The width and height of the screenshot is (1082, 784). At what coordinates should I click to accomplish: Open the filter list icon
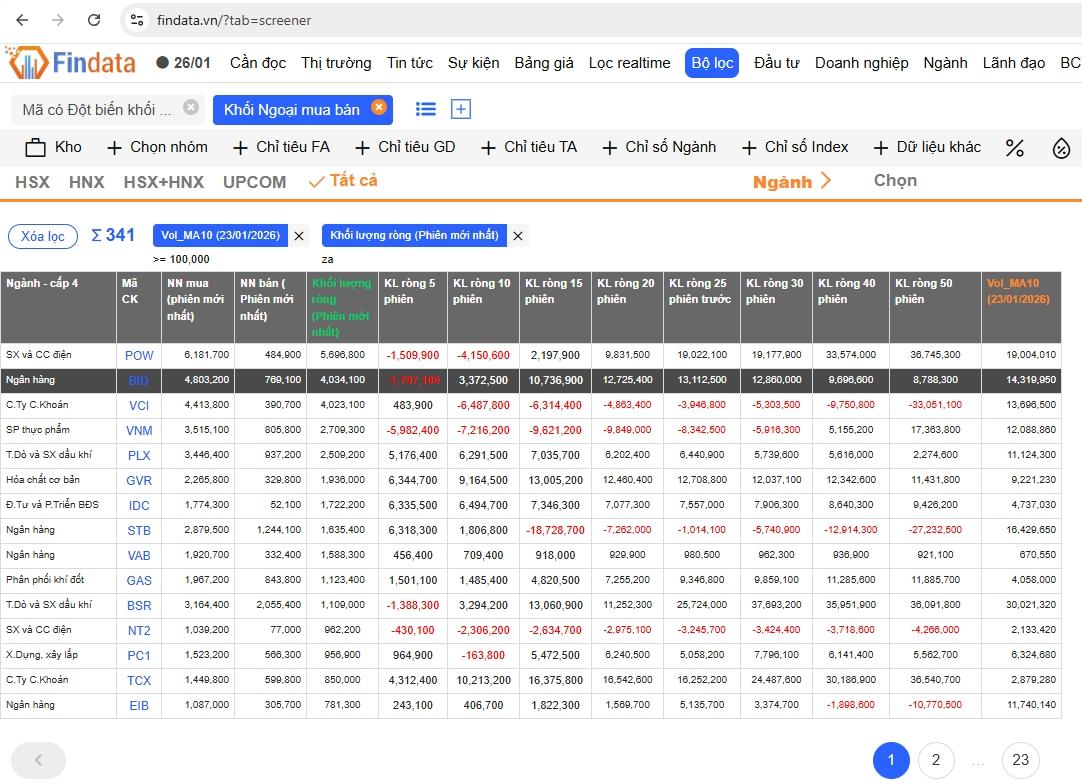426,109
